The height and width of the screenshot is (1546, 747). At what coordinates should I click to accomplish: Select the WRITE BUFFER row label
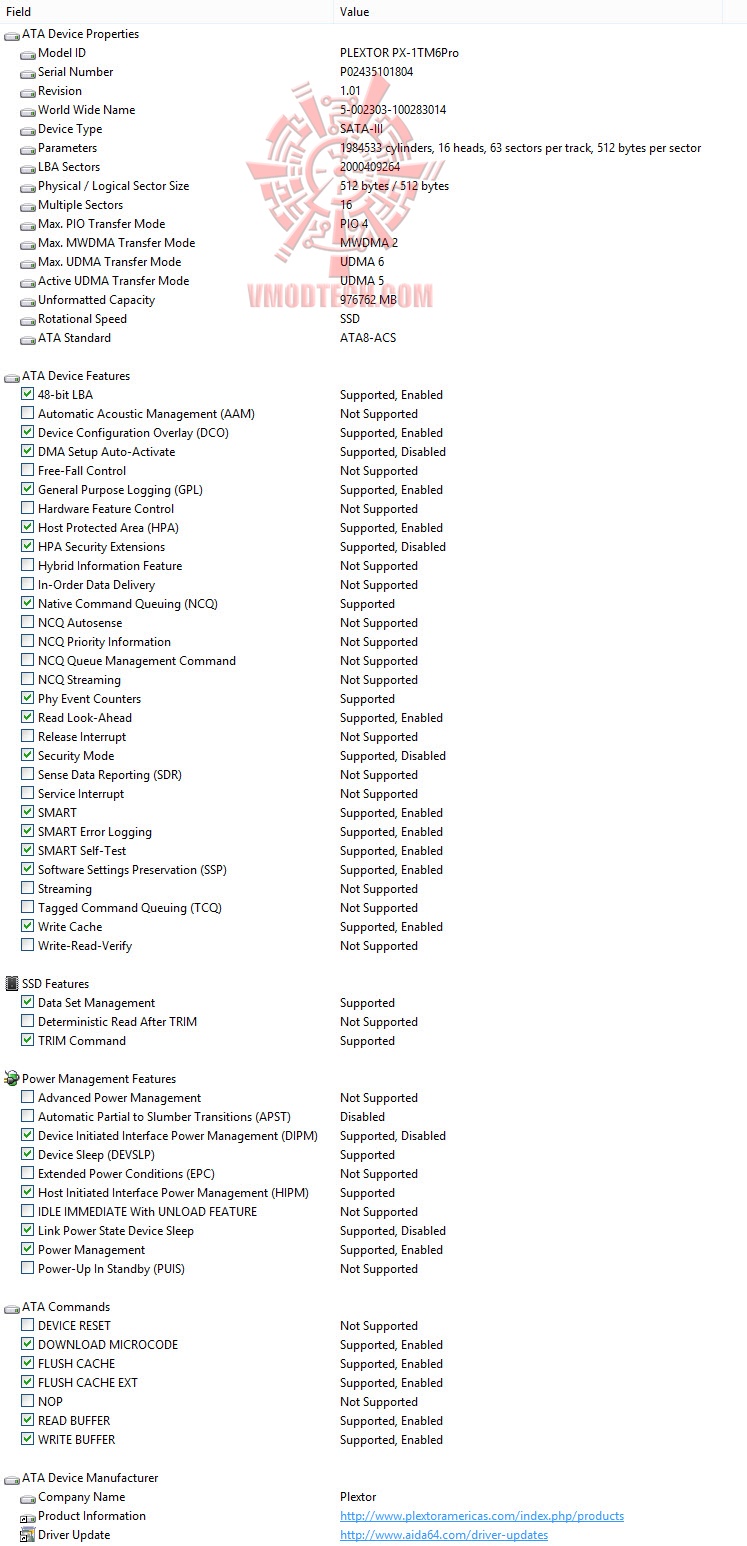(76, 1440)
